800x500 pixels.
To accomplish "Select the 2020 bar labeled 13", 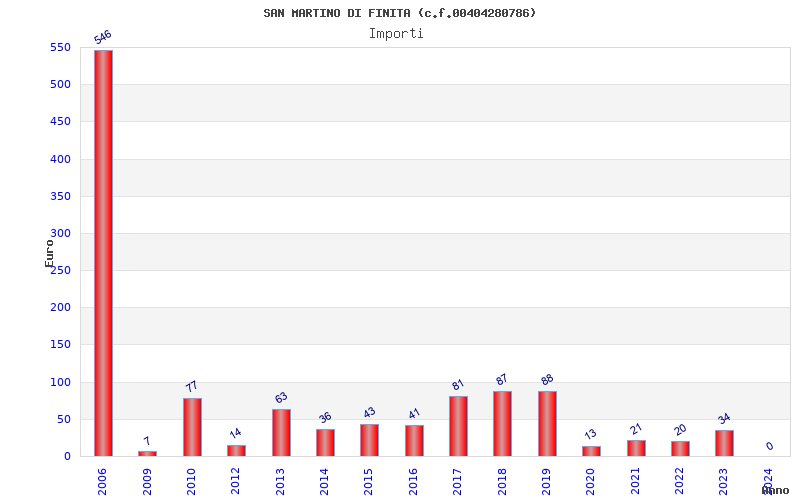I will [x=591, y=451].
